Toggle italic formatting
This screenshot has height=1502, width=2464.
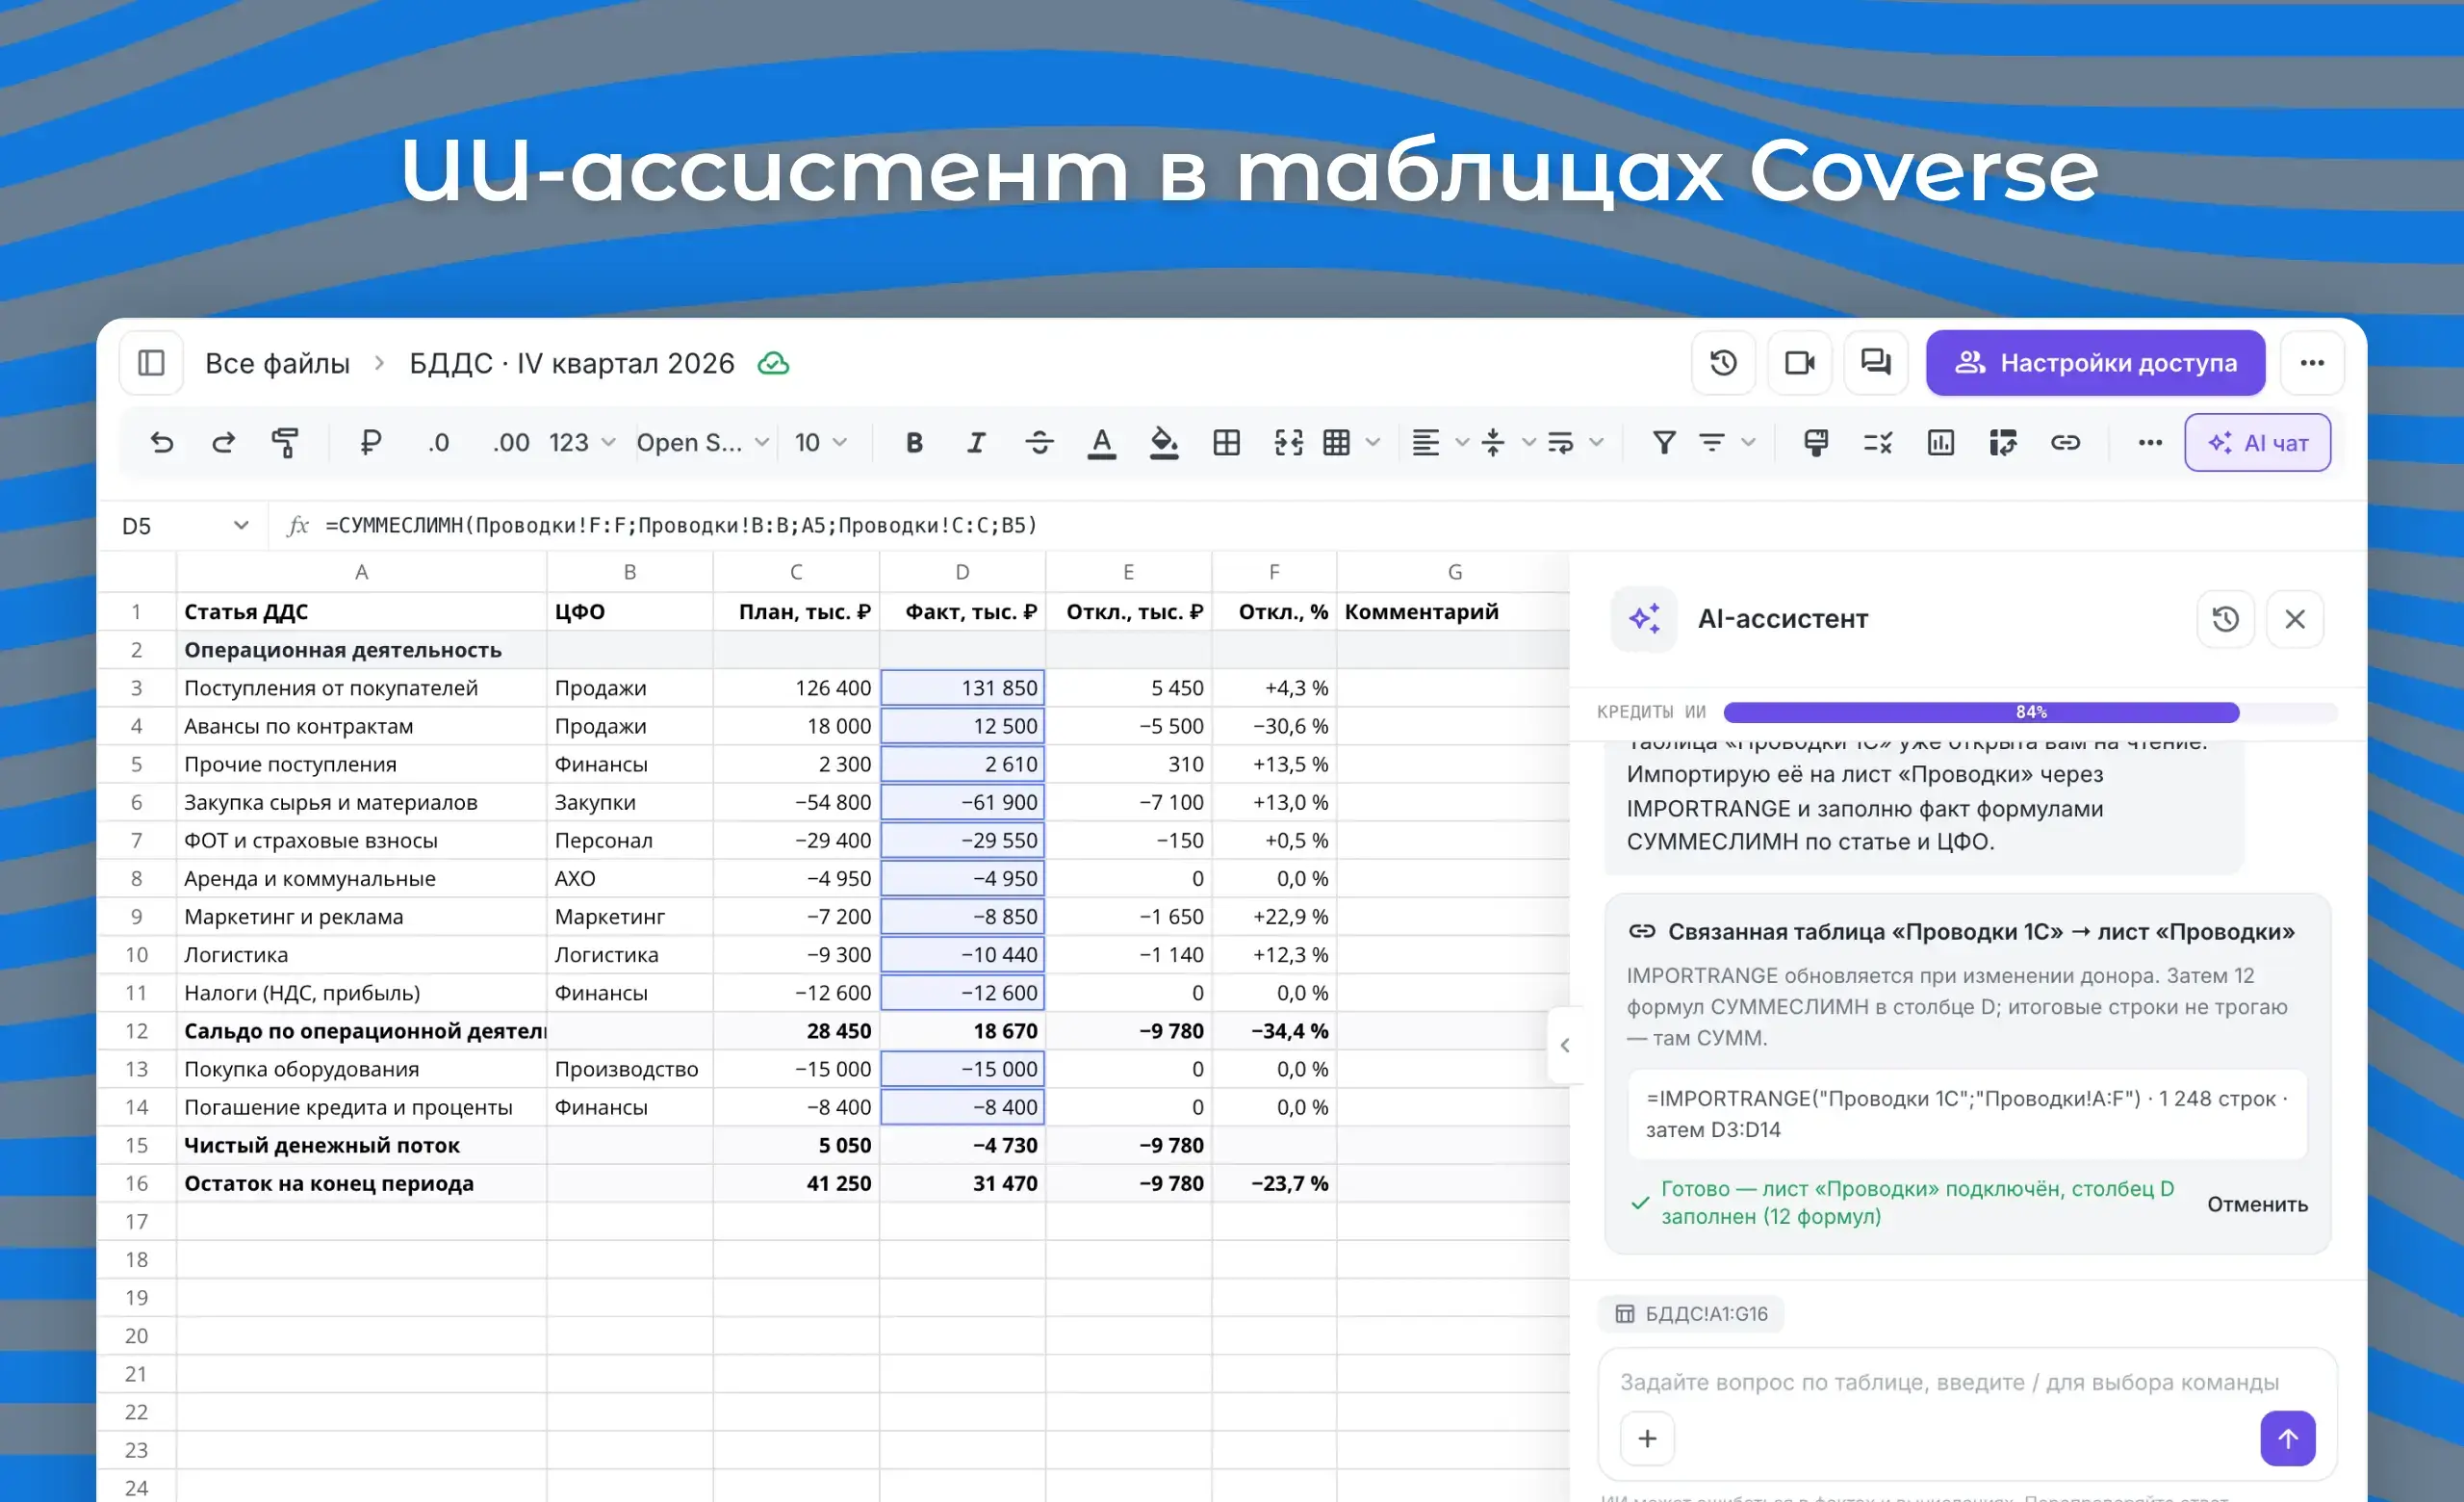point(976,442)
